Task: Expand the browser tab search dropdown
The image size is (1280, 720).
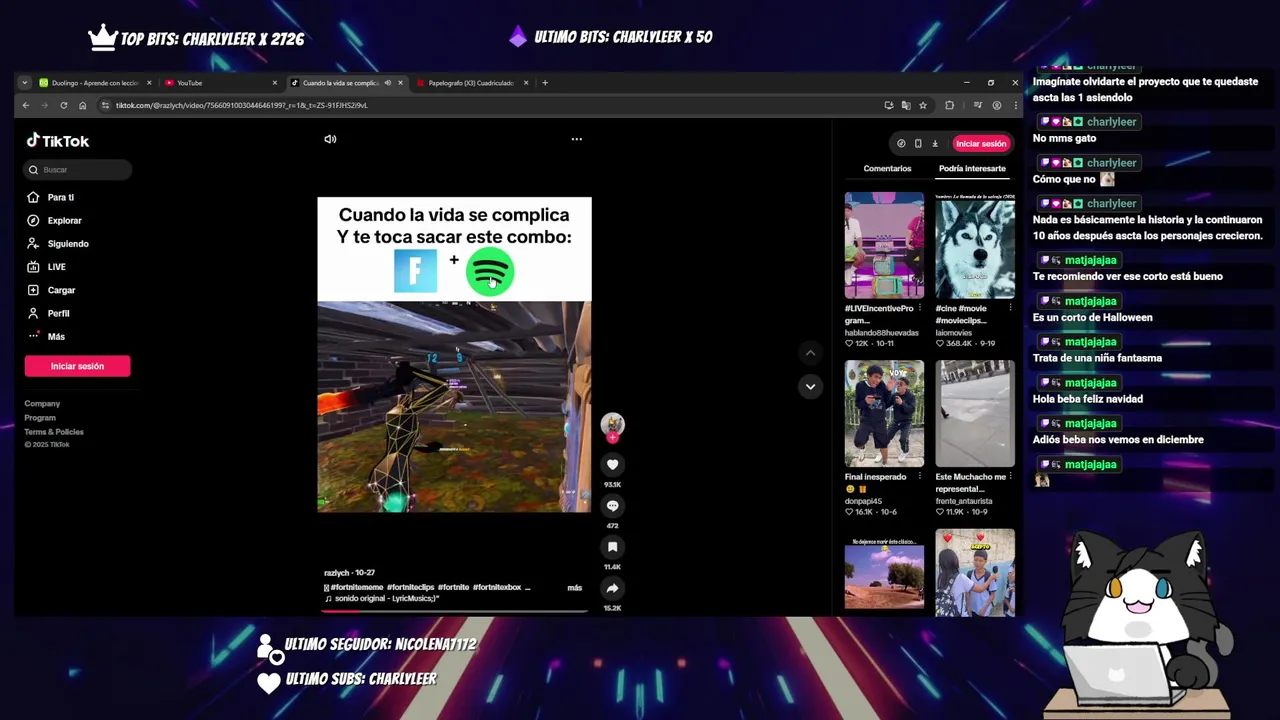Action: [24, 83]
